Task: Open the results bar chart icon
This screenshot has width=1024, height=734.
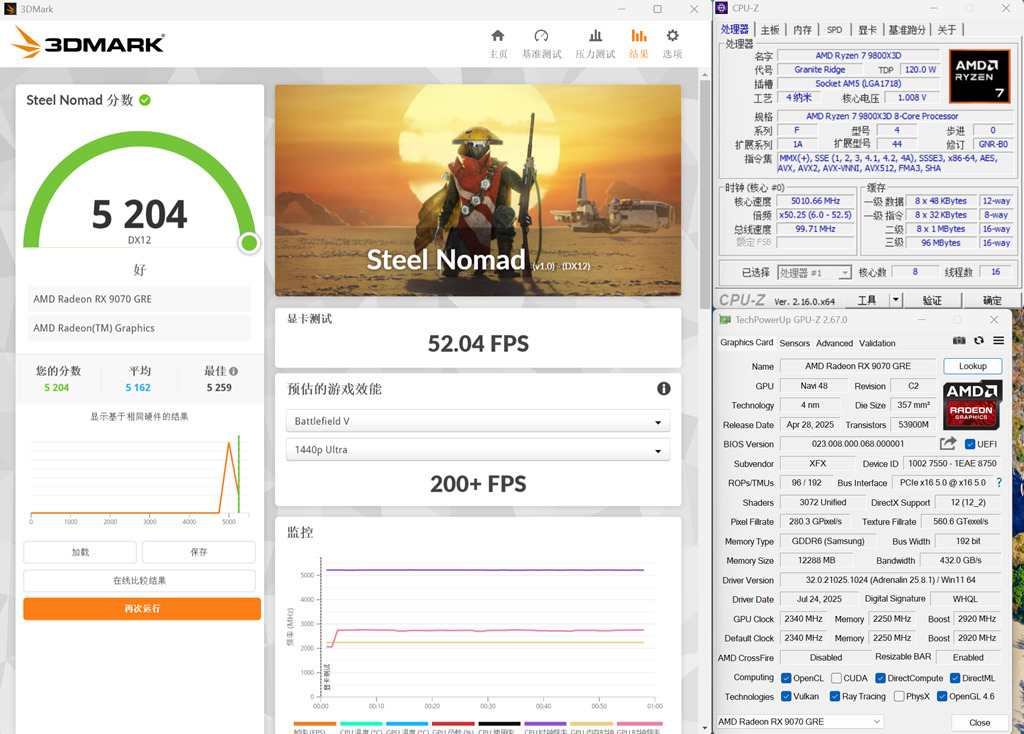Action: coord(639,35)
